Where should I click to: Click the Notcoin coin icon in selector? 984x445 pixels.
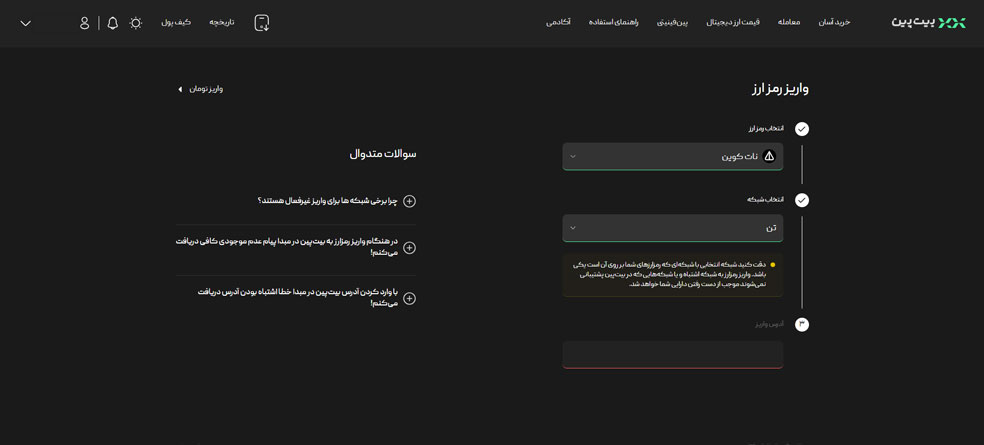(x=769, y=156)
